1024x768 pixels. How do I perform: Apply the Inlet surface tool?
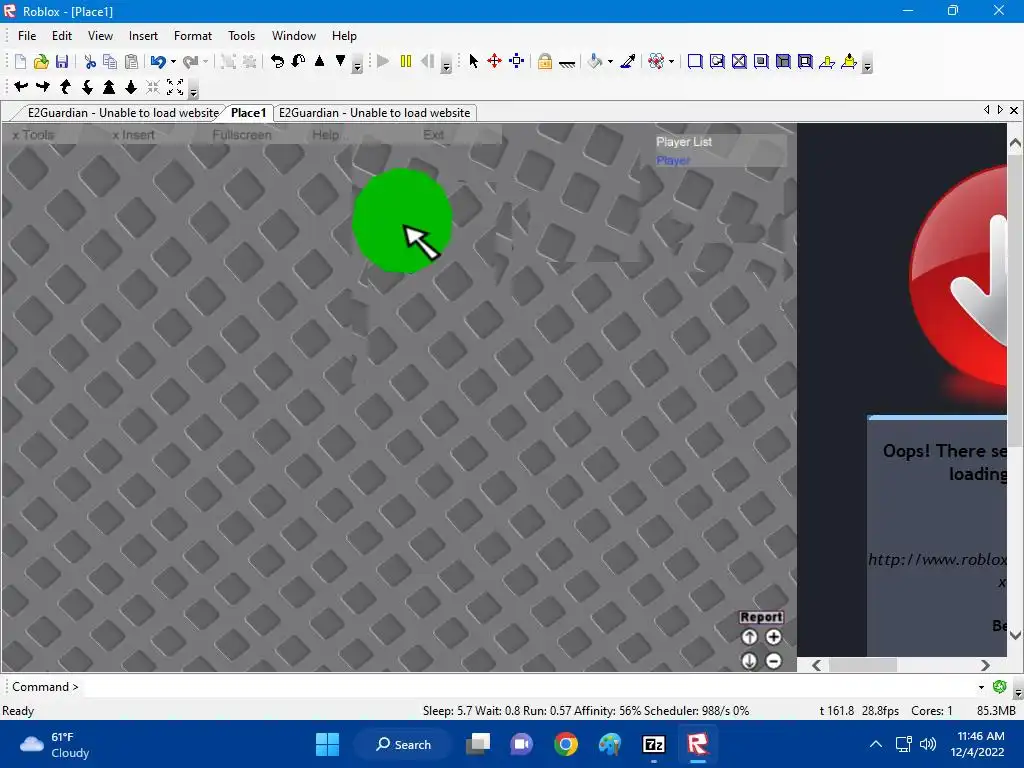(x=783, y=61)
